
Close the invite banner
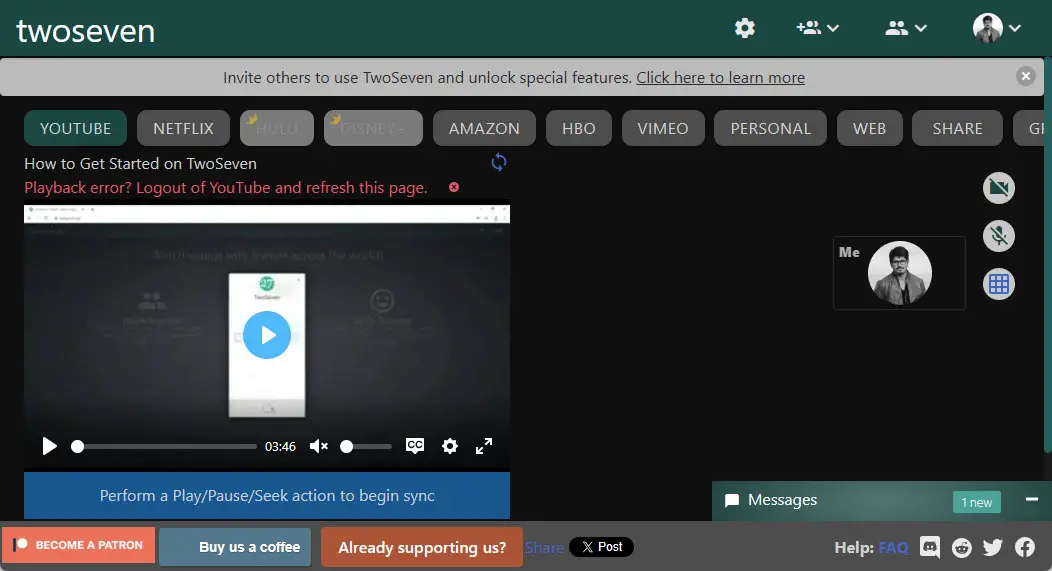[1025, 76]
